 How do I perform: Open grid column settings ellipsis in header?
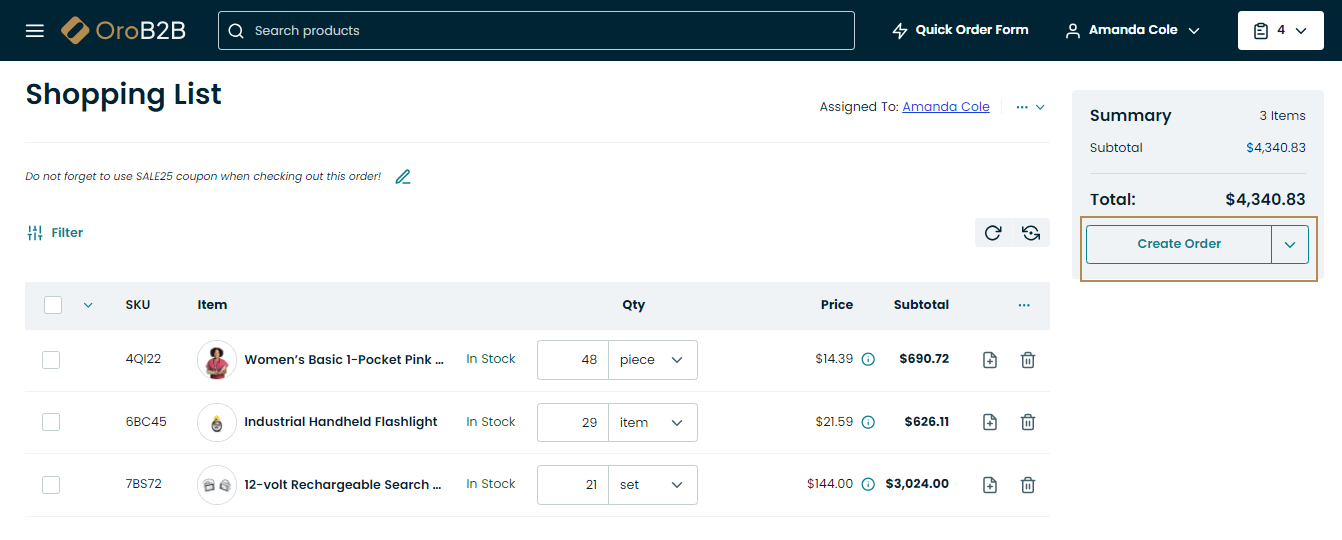point(1023,305)
